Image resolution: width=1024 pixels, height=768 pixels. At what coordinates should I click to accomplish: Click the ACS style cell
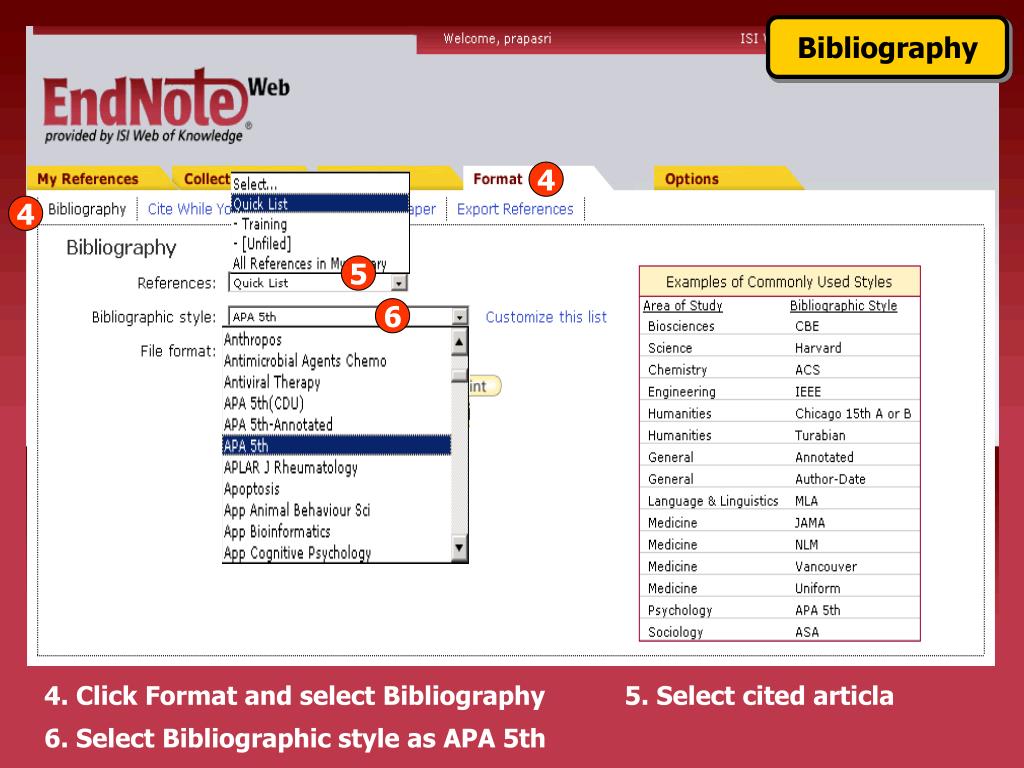click(x=807, y=370)
